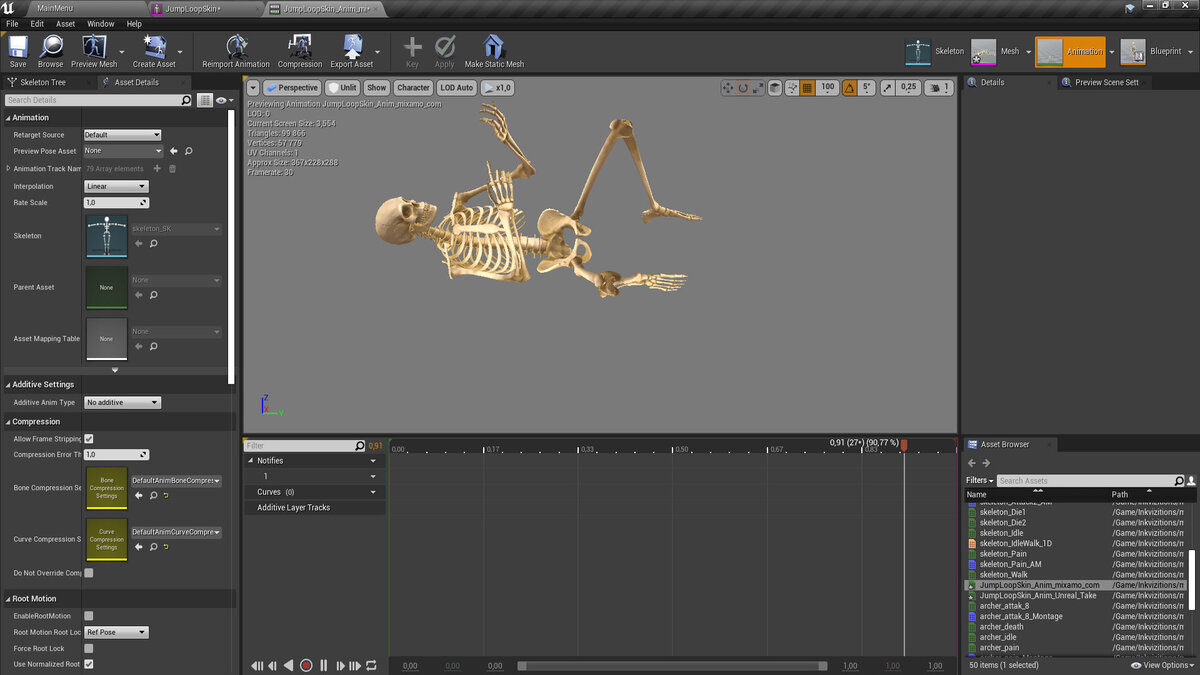Open the Preview Mesh toolbar icon

pos(94,50)
